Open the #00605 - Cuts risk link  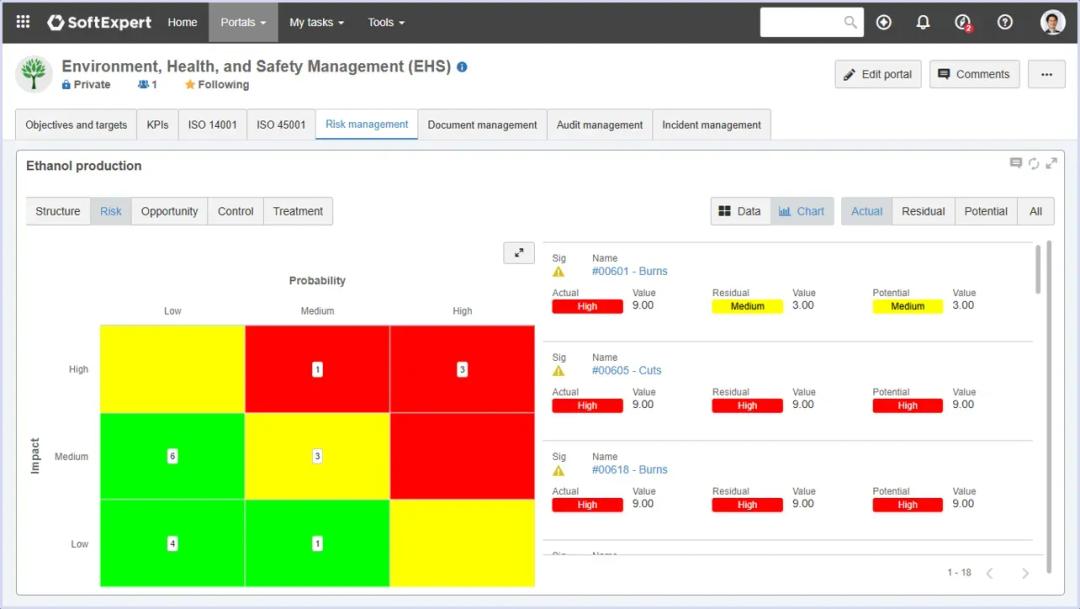626,370
